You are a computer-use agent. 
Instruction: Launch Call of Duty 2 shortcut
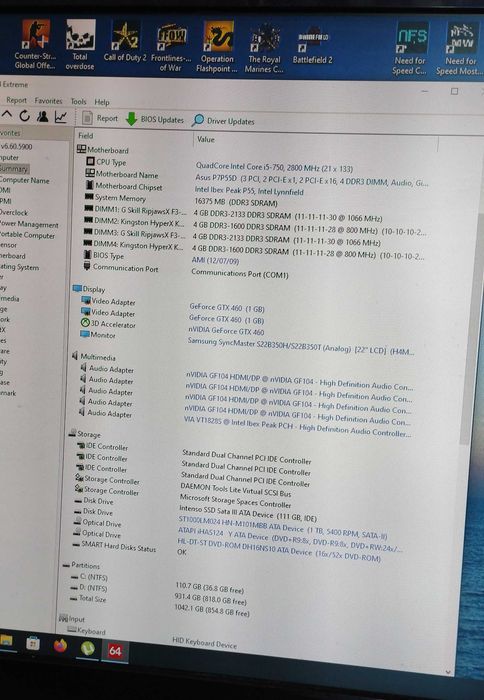coord(125,41)
